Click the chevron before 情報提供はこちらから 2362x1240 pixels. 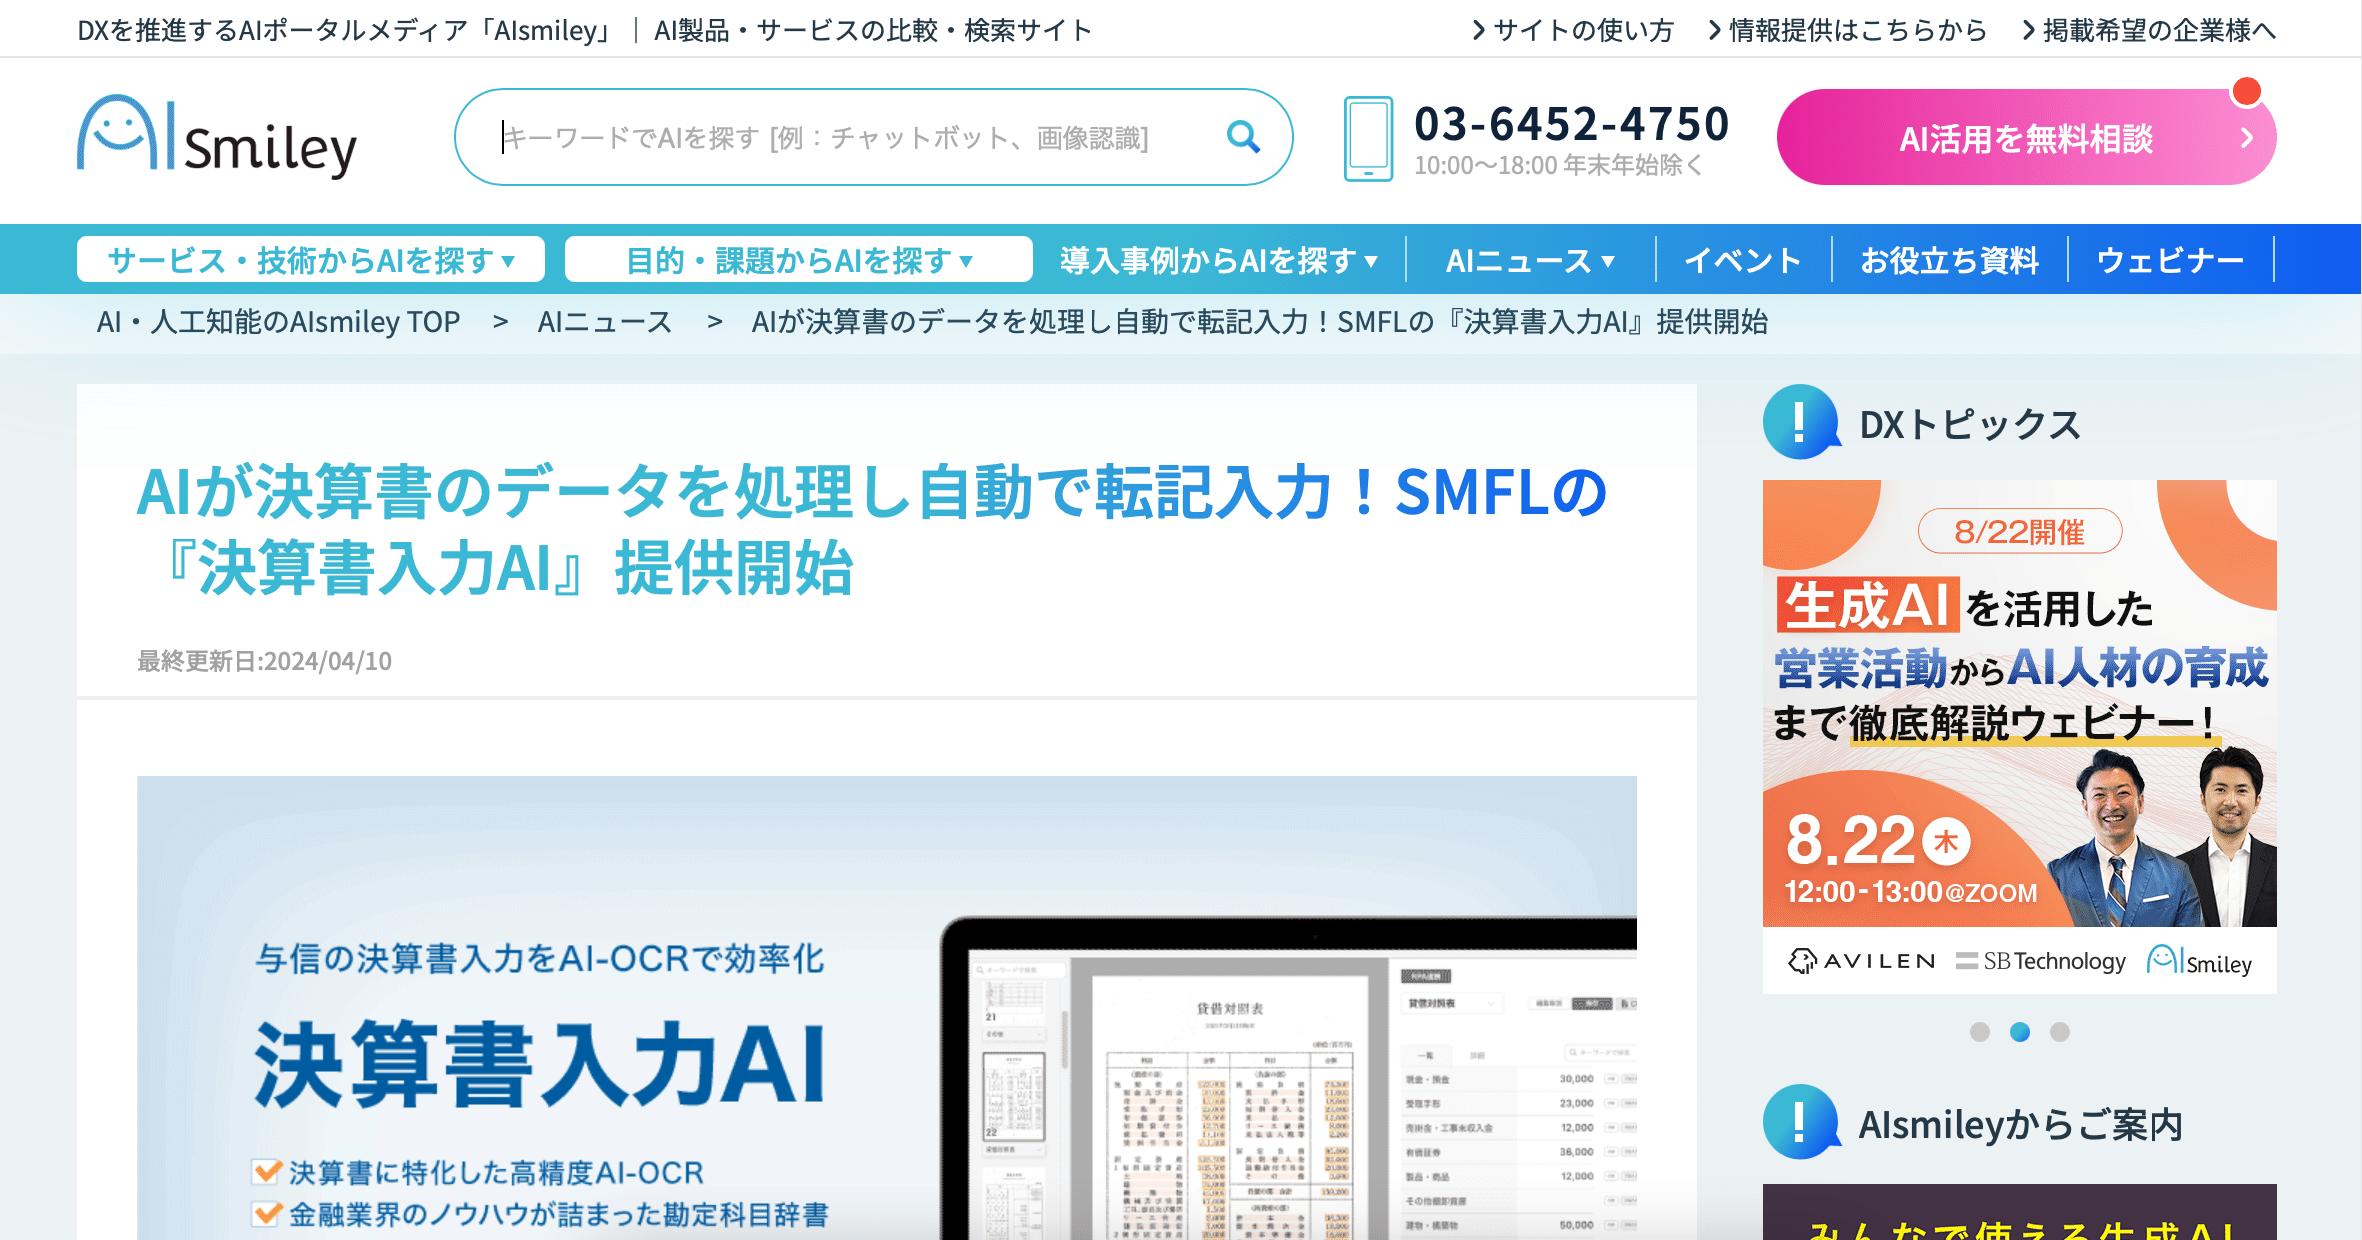(1714, 30)
